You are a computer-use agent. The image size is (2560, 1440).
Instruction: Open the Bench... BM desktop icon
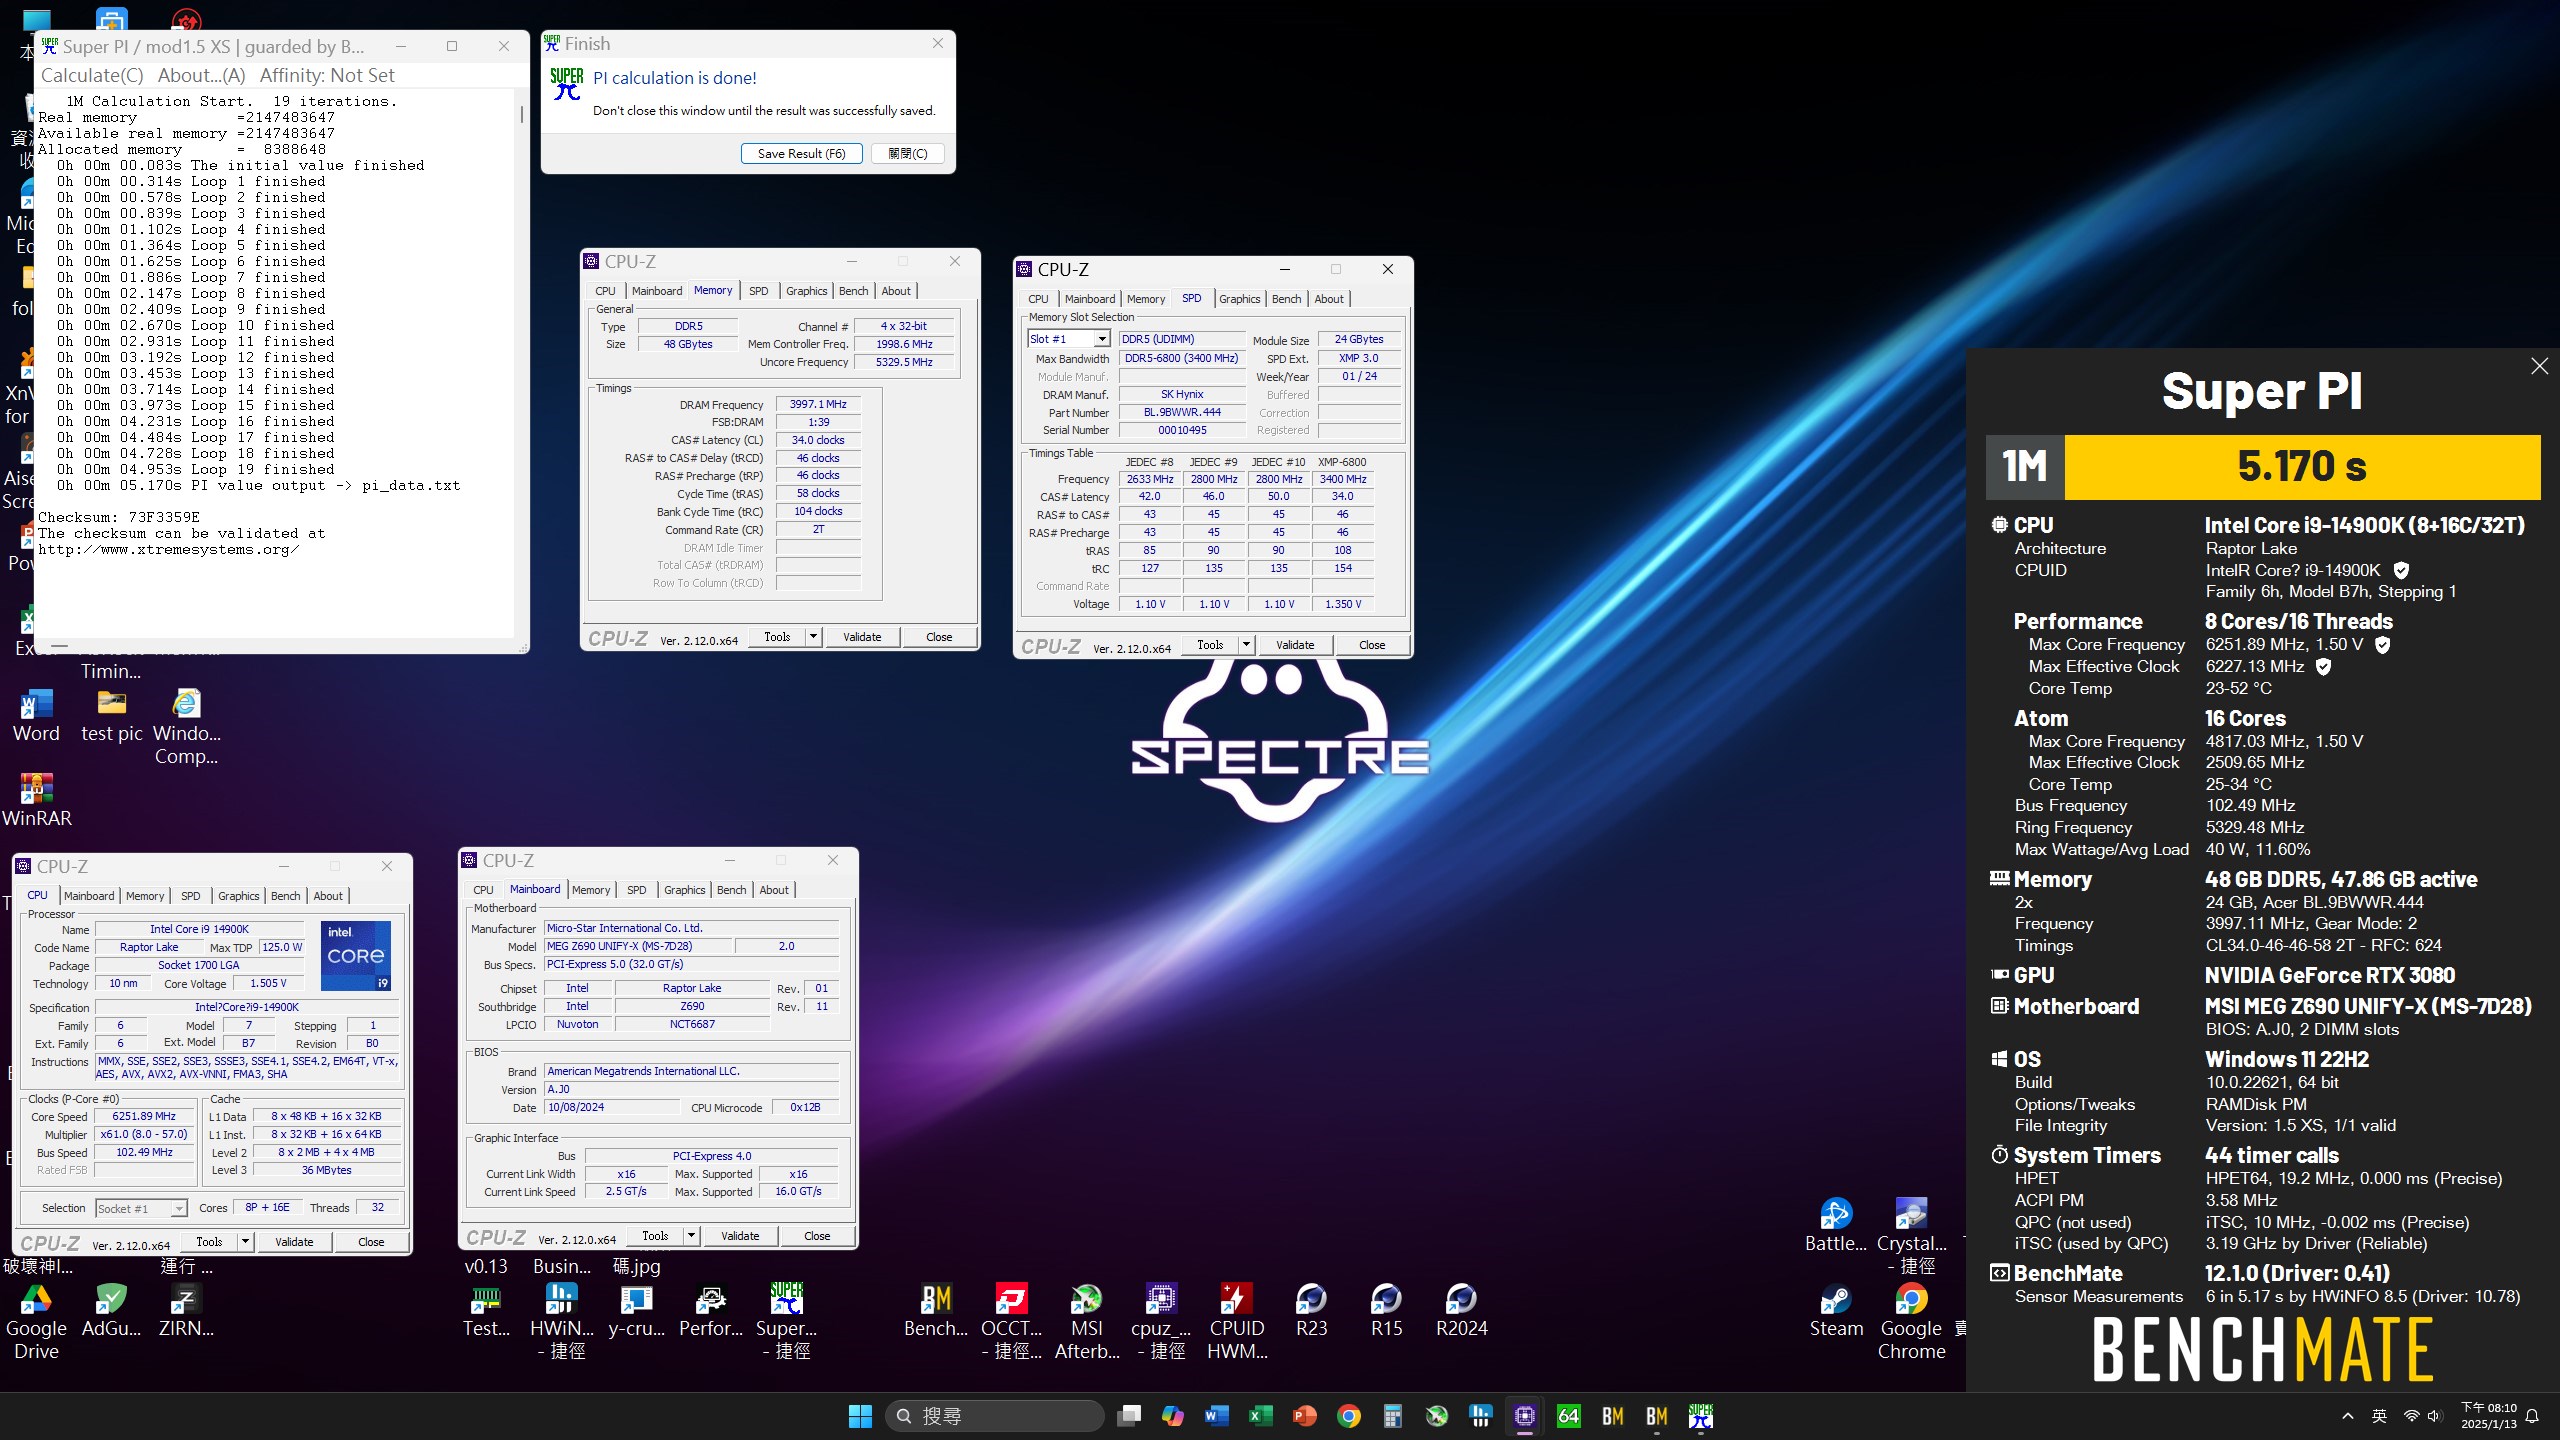click(x=936, y=1310)
